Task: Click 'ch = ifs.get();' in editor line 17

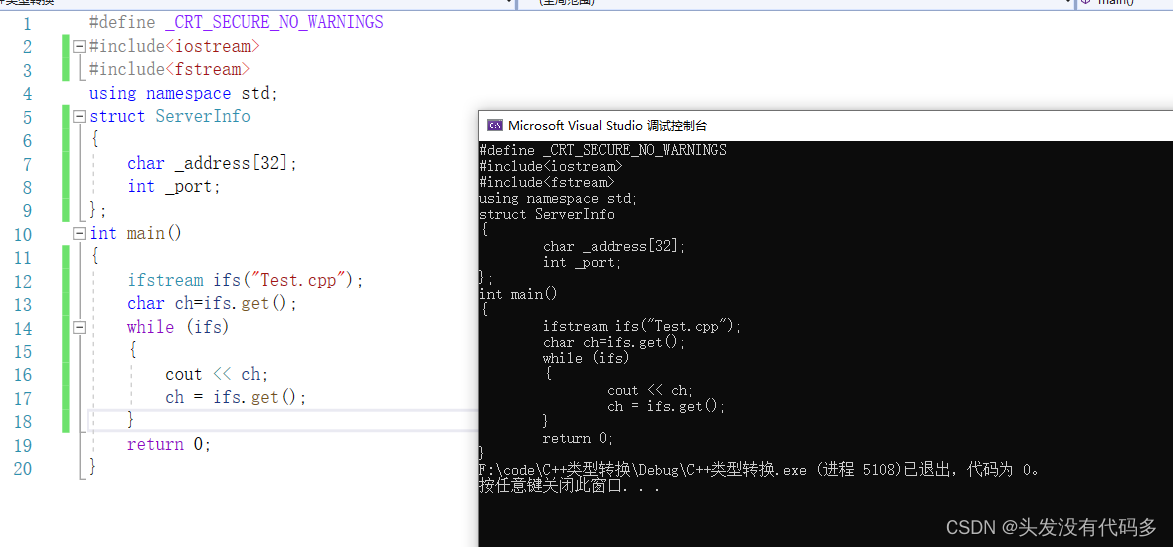Action: (236, 397)
